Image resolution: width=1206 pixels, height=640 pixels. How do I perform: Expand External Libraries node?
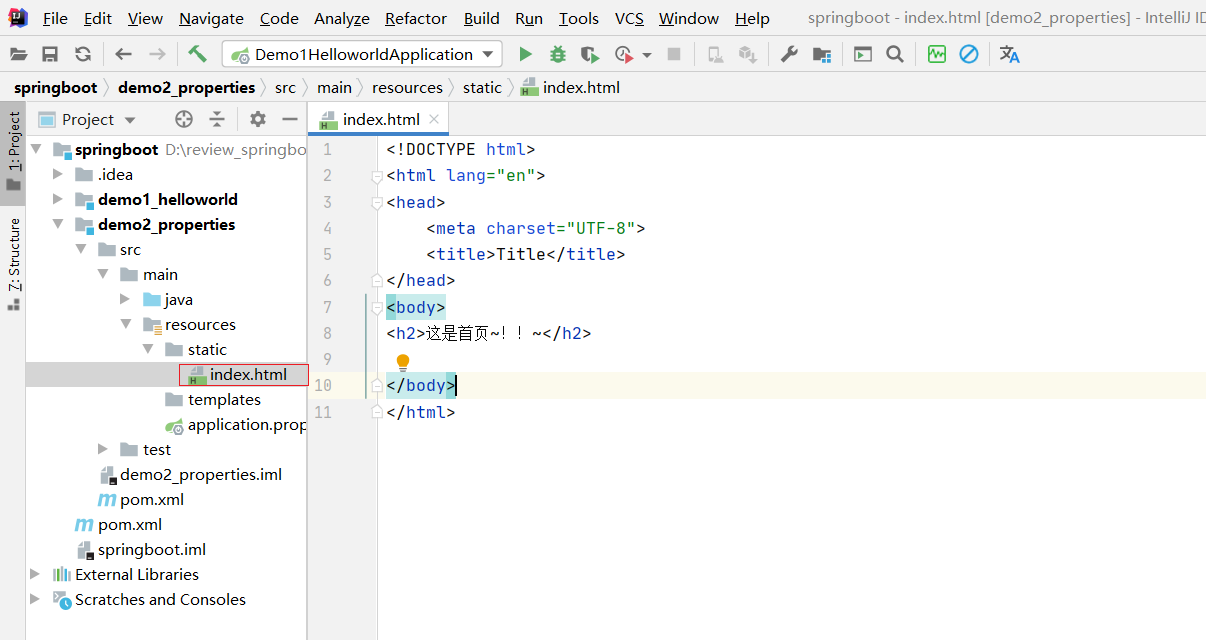pos(36,574)
